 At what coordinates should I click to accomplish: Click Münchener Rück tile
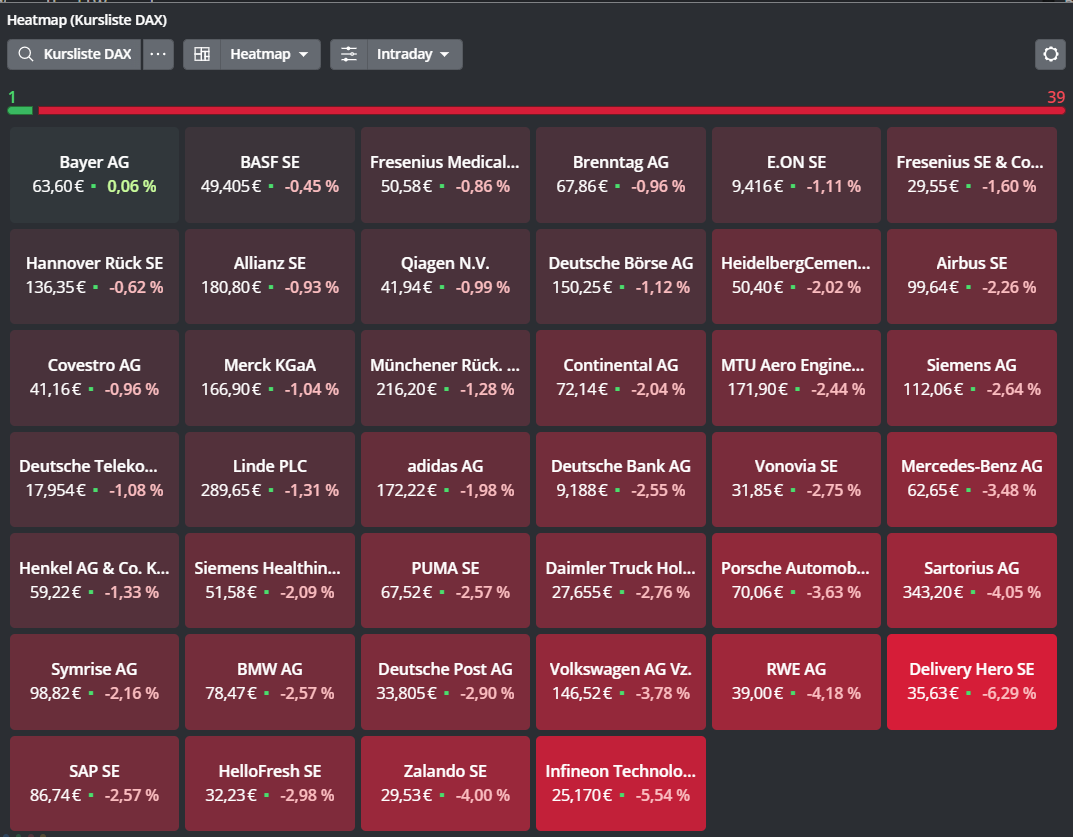click(x=445, y=378)
